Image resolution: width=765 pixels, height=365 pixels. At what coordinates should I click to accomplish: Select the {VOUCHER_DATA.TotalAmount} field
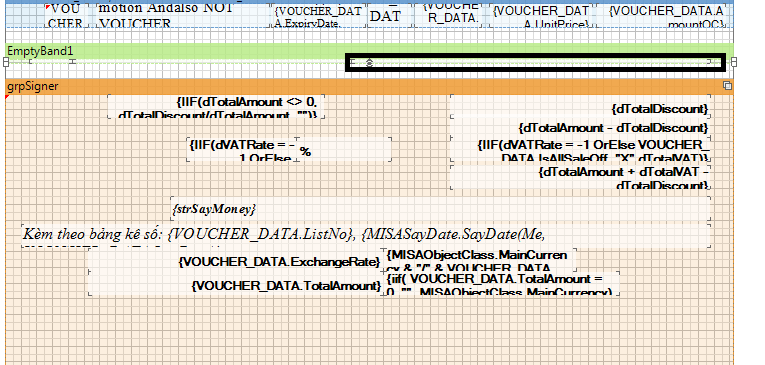[236, 284]
